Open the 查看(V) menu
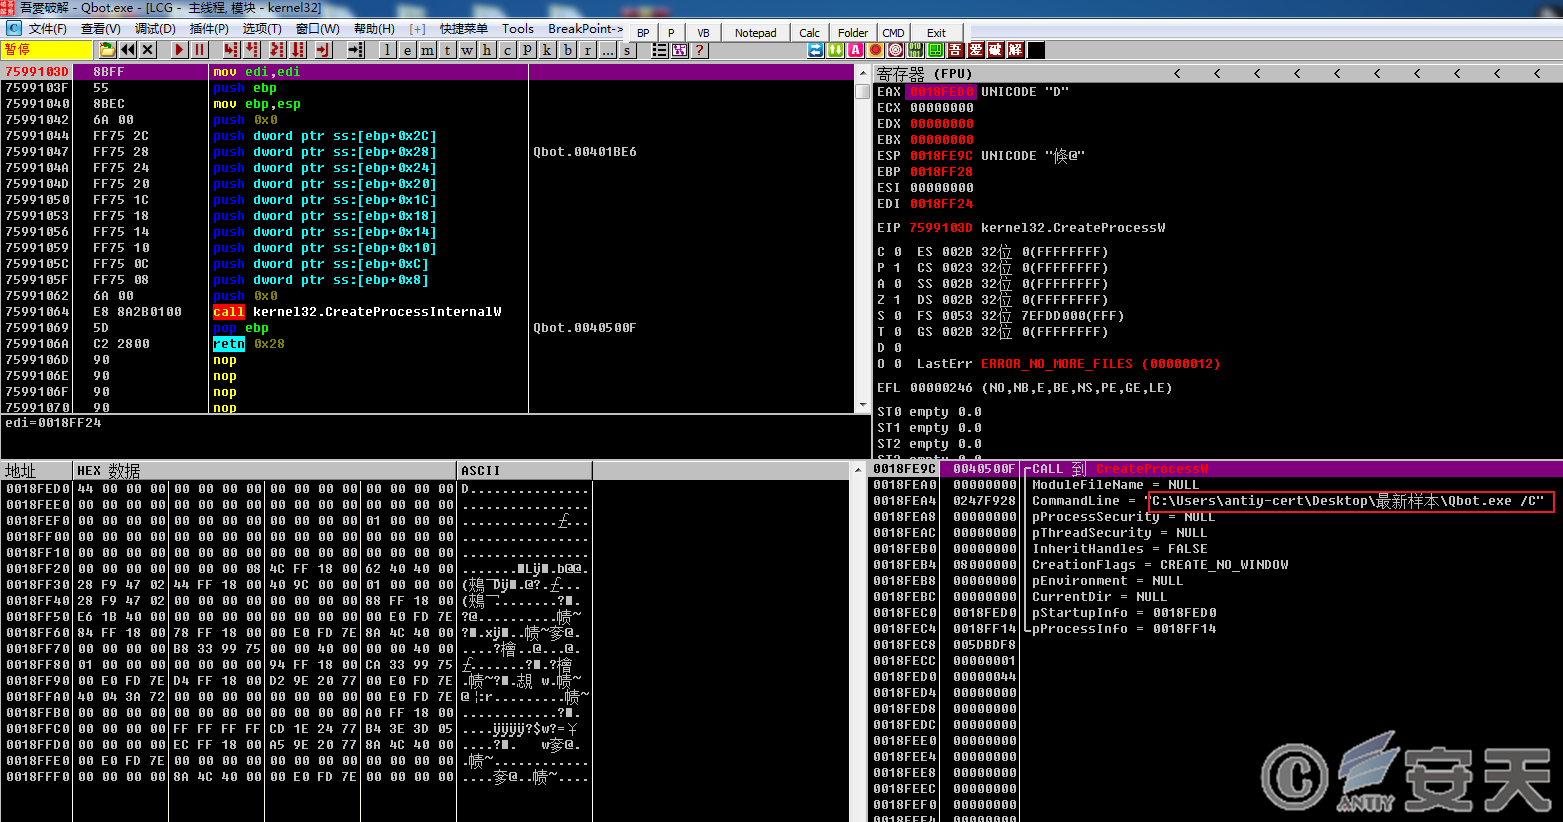The width and height of the screenshot is (1563, 822). [x=100, y=29]
